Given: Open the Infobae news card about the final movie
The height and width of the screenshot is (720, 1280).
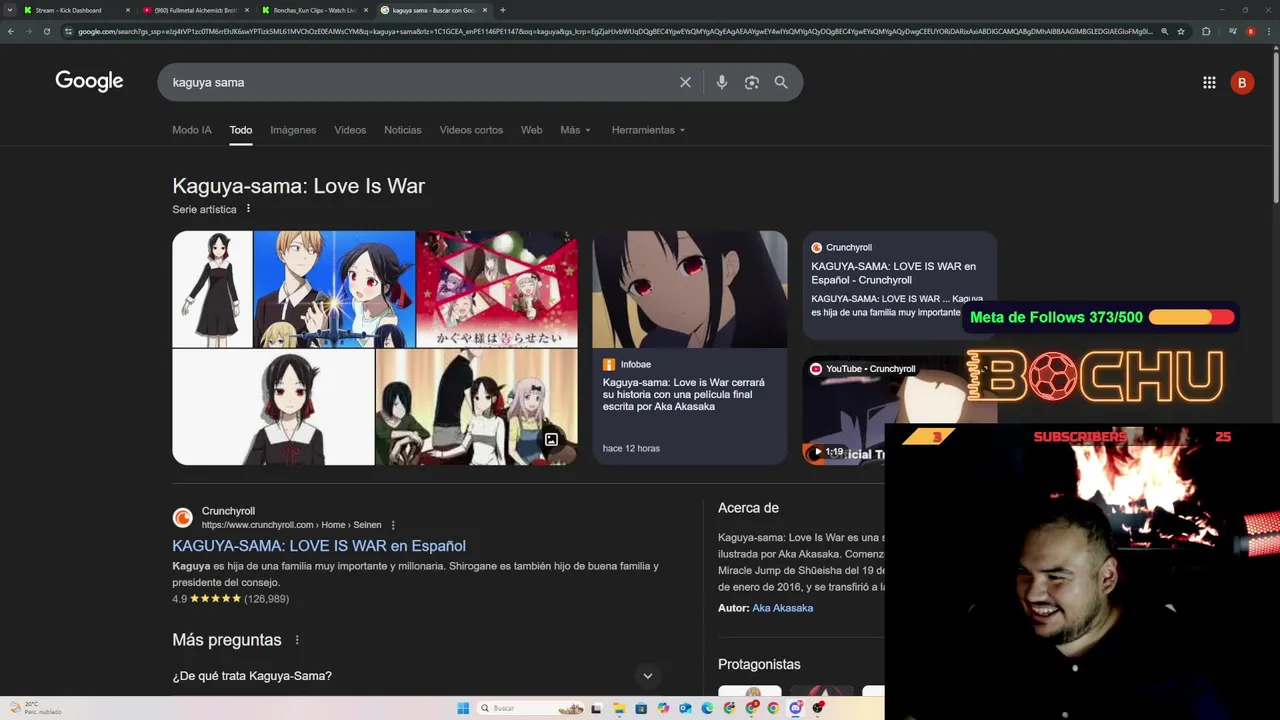Looking at the screenshot, I should [690, 347].
